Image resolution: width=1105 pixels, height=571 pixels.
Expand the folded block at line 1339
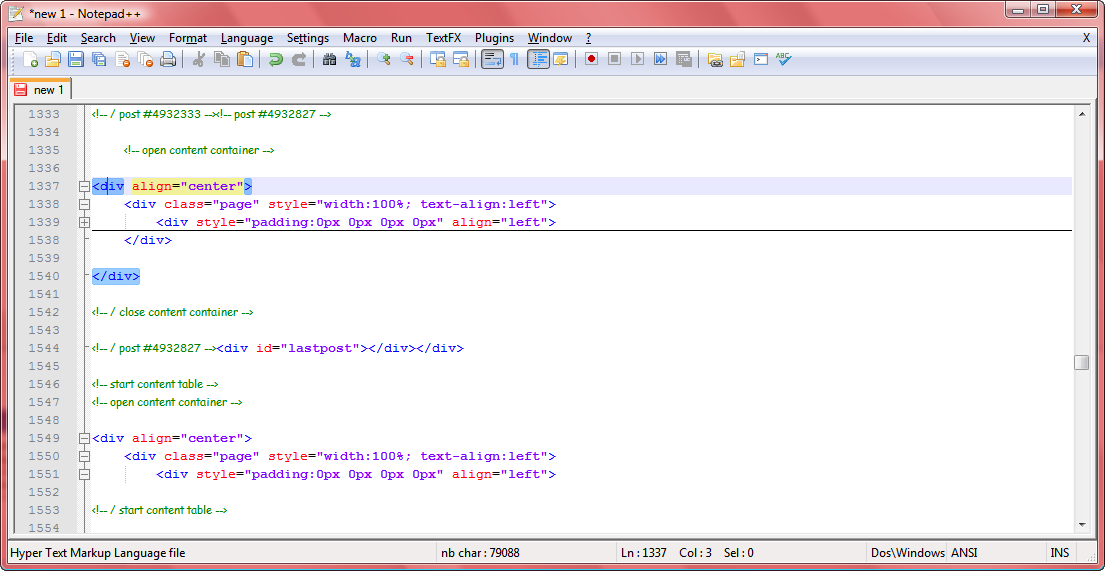click(85, 223)
